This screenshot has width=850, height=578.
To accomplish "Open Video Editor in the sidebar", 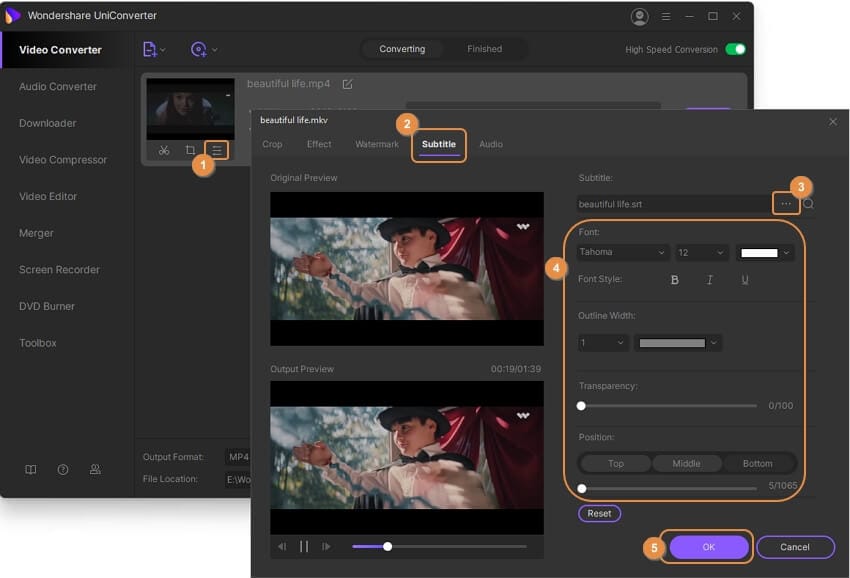I will coord(48,196).
